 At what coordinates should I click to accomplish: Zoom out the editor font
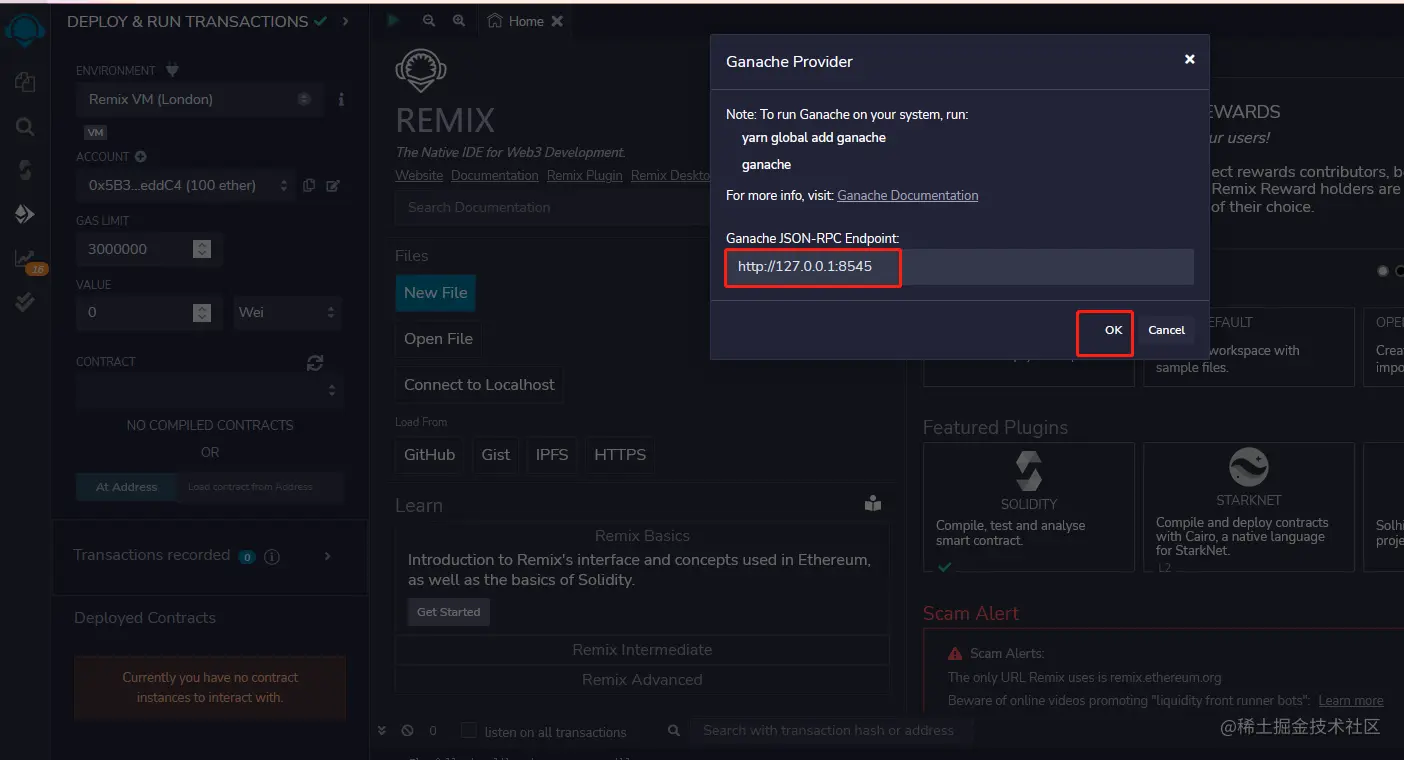tap(429, 21)
